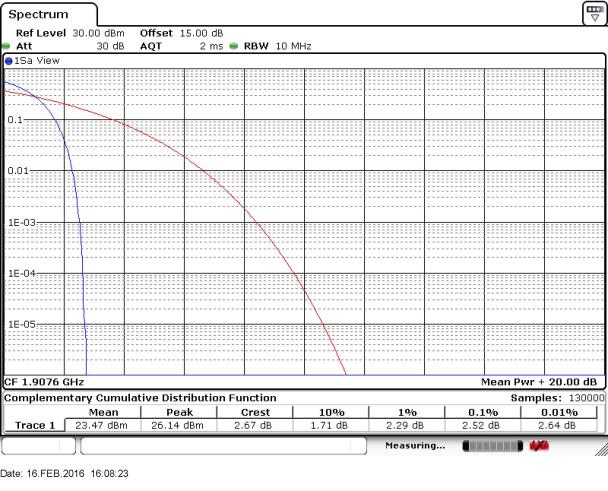Click the 1E-05 y-axis label
This screenshot has height=491, width=608.
coord(22,324)
